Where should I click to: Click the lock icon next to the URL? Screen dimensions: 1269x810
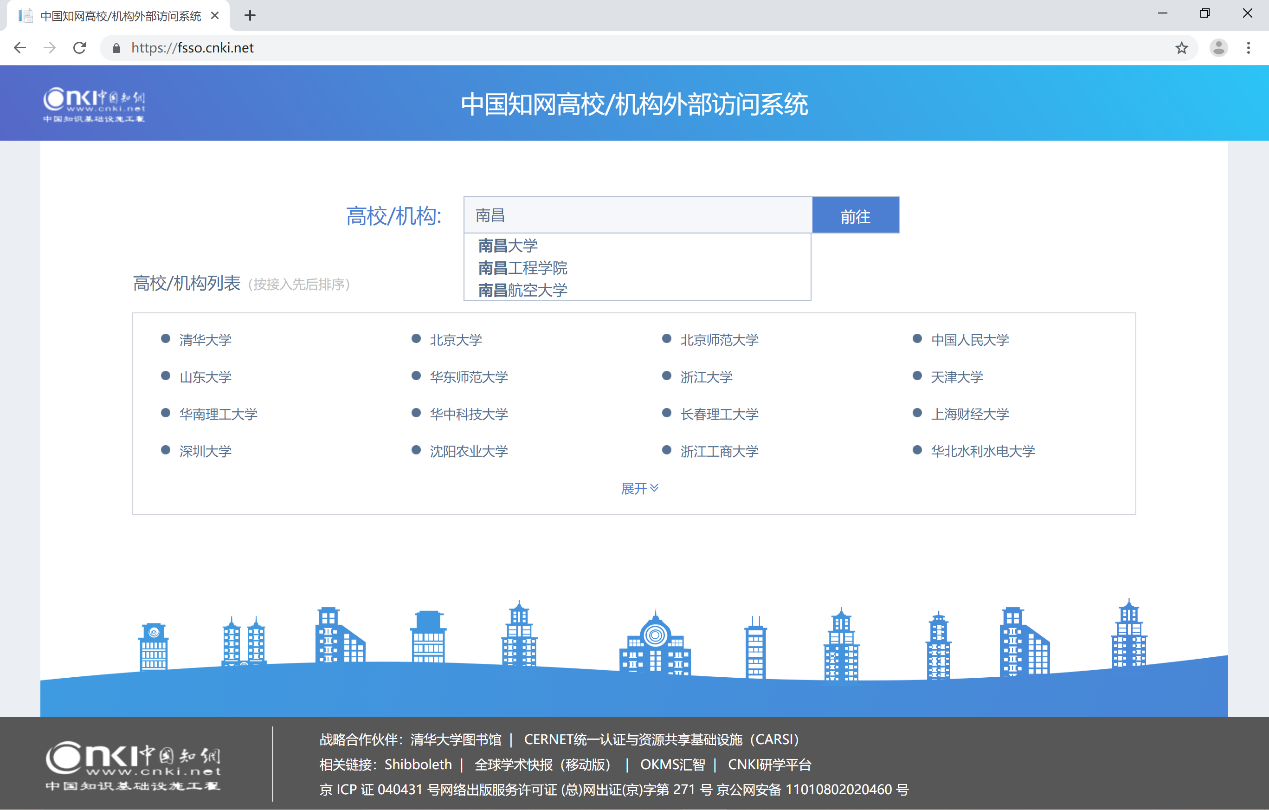point(116,47)
